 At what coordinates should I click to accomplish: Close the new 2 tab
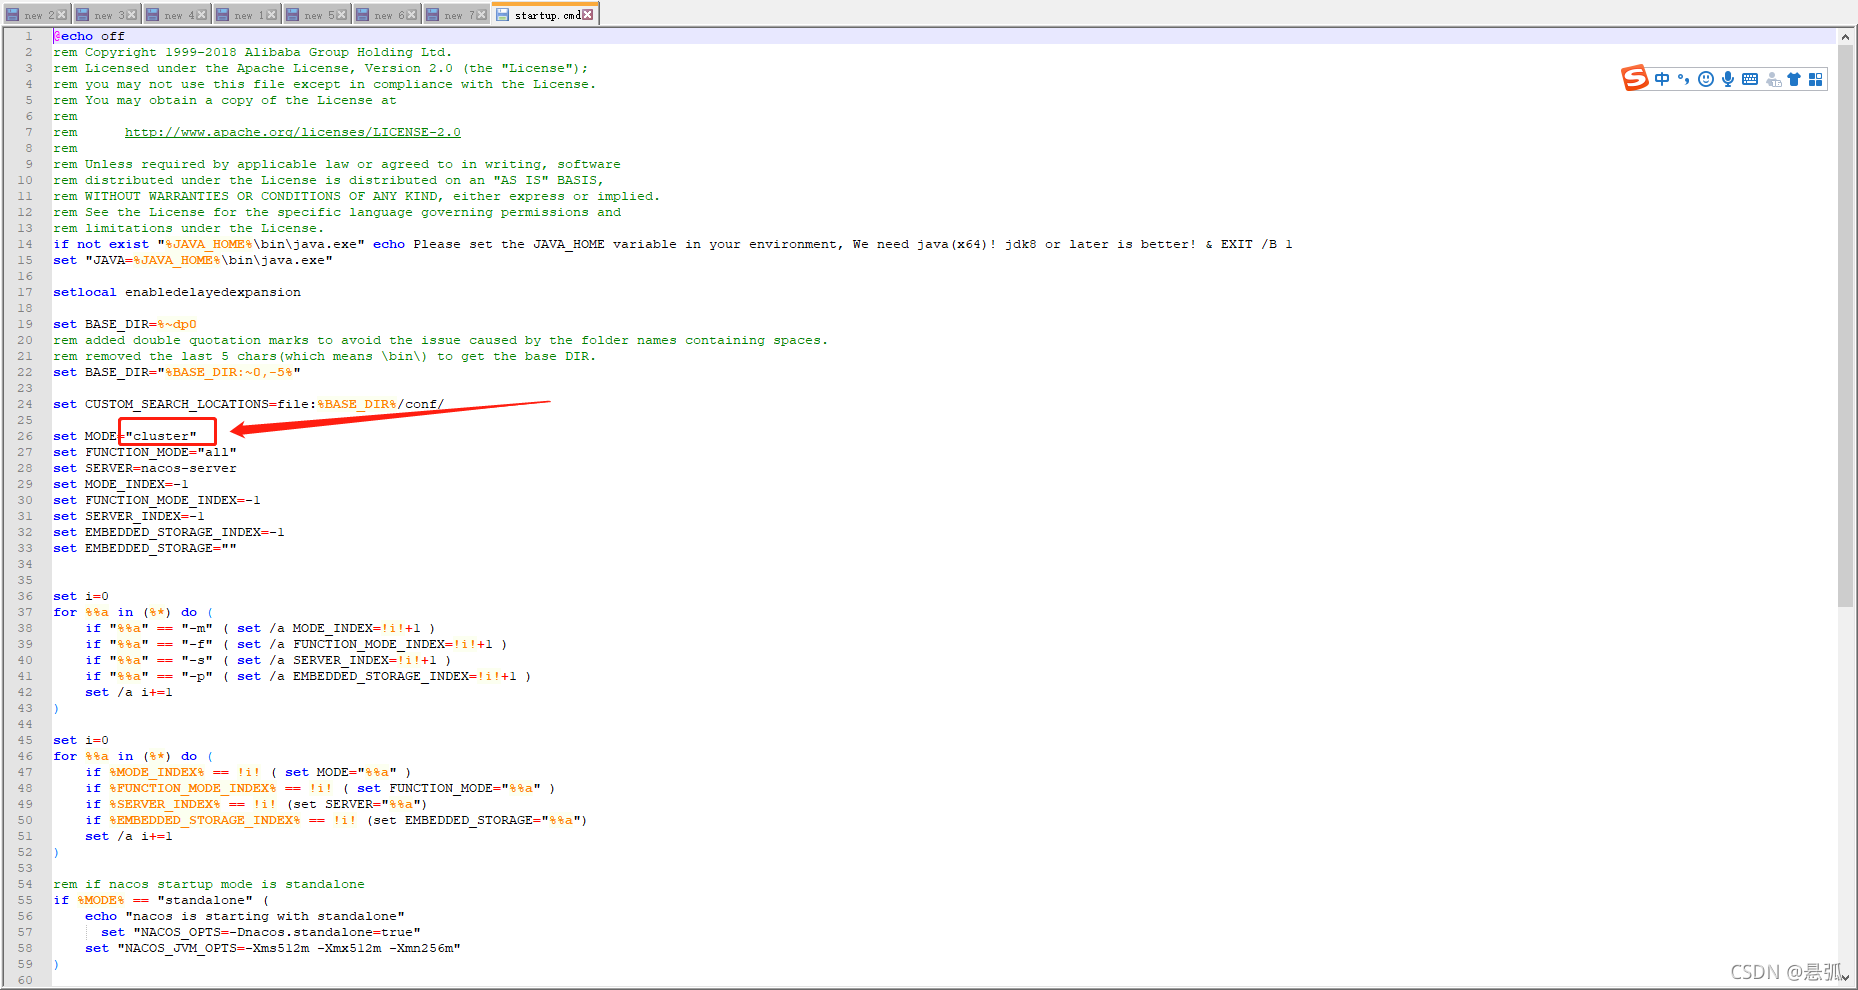tap(62, 15)
